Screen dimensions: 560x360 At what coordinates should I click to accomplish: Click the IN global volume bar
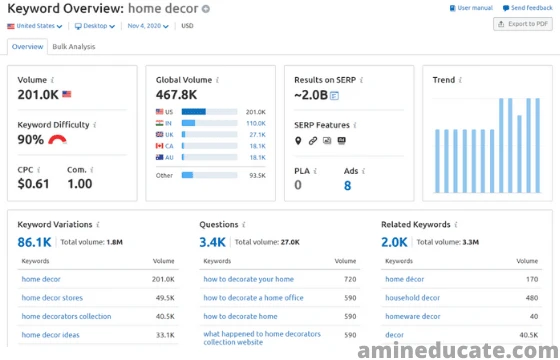click(209, 123)
